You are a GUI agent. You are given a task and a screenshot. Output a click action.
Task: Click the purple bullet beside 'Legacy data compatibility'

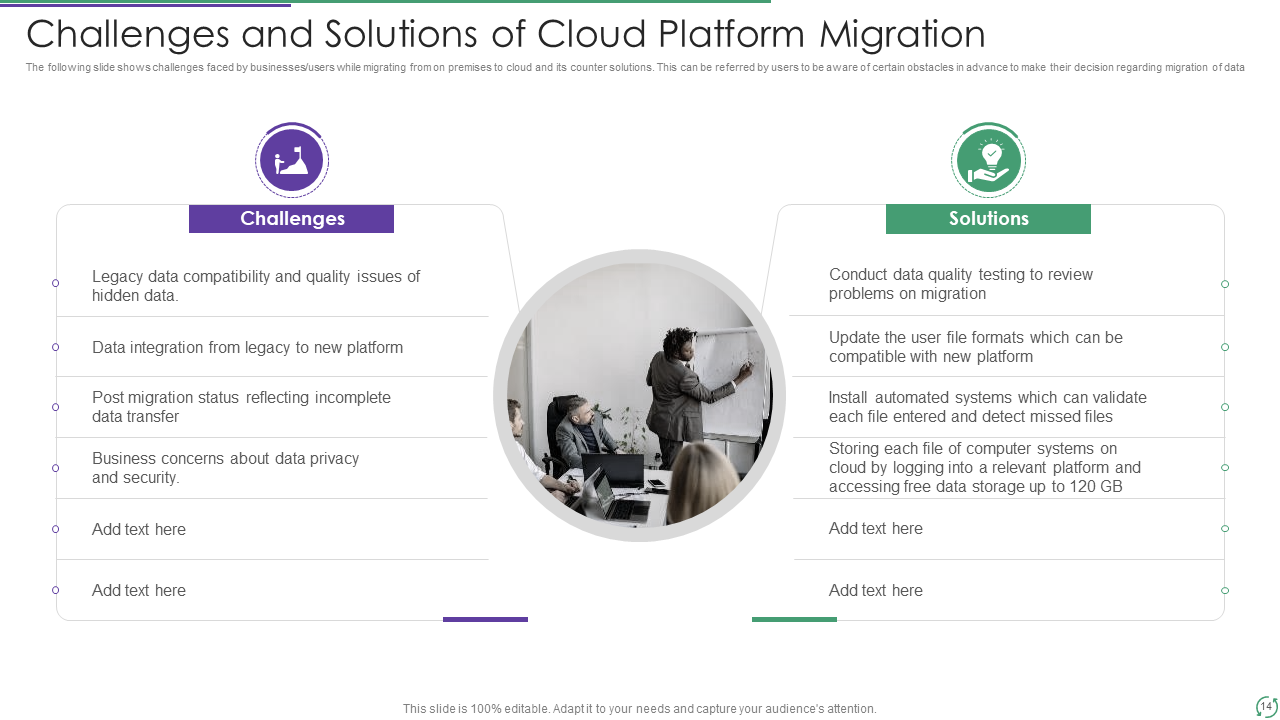click(56, 283)
